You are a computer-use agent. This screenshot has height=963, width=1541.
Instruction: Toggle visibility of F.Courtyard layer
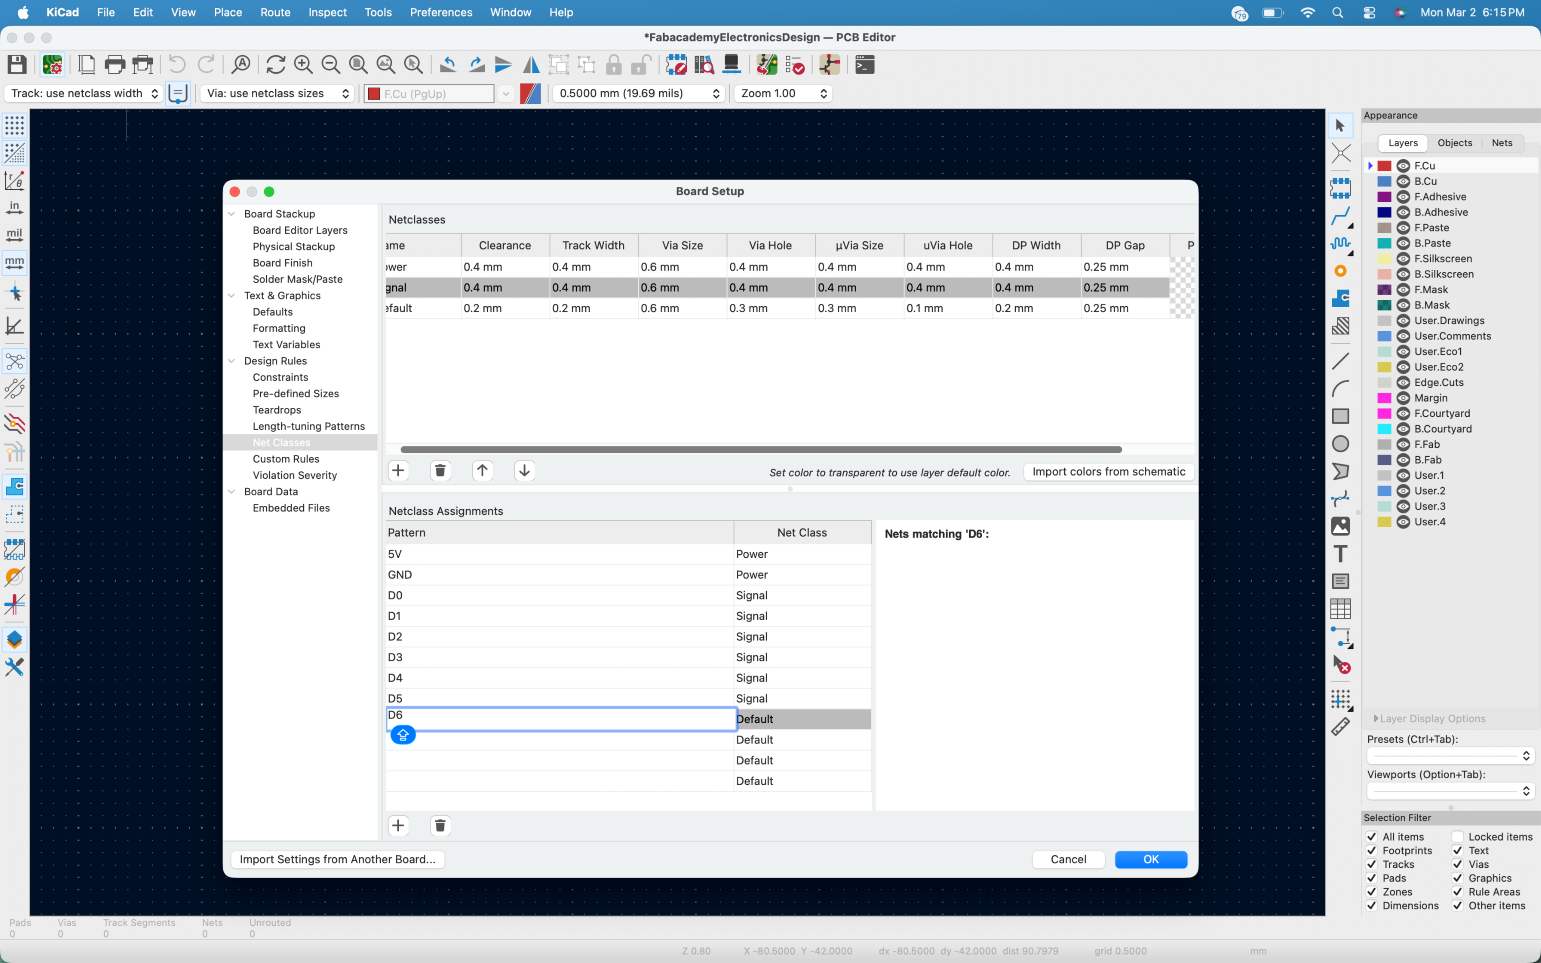point(1403,414)
